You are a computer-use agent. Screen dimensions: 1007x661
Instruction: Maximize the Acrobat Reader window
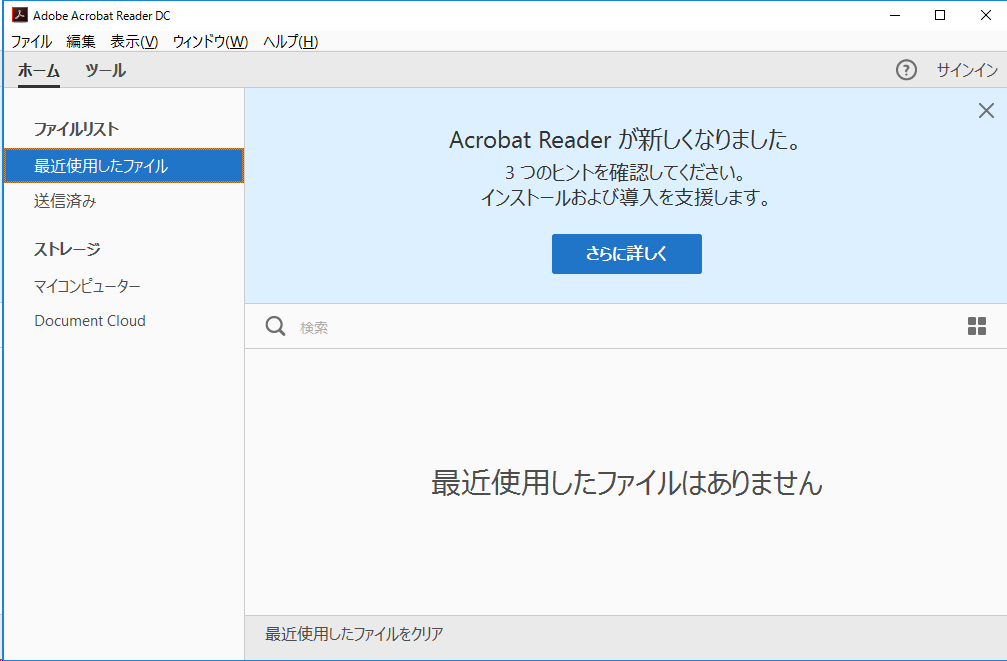pos(940,15)
